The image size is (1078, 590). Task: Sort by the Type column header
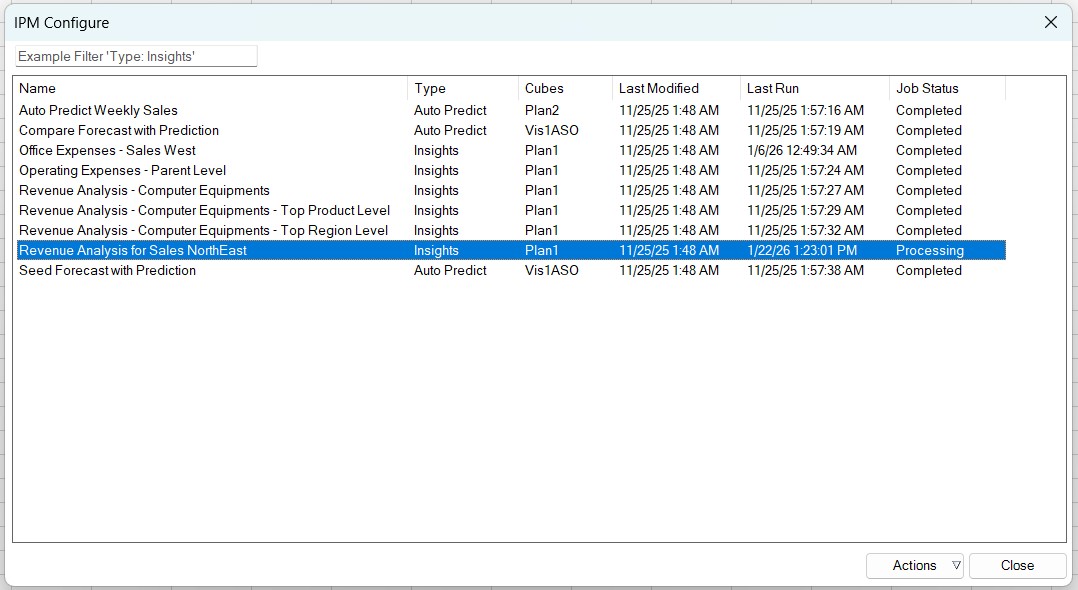tap(463, 88)
